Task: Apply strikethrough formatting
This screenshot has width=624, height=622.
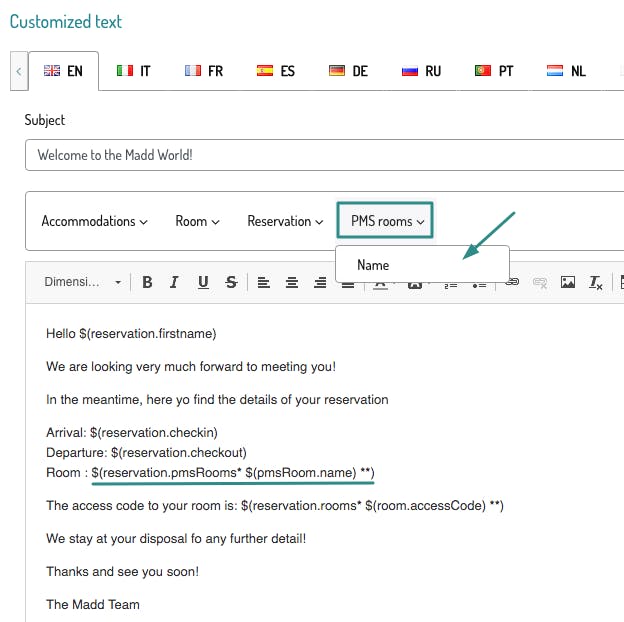Action: [x=231, y=283]
